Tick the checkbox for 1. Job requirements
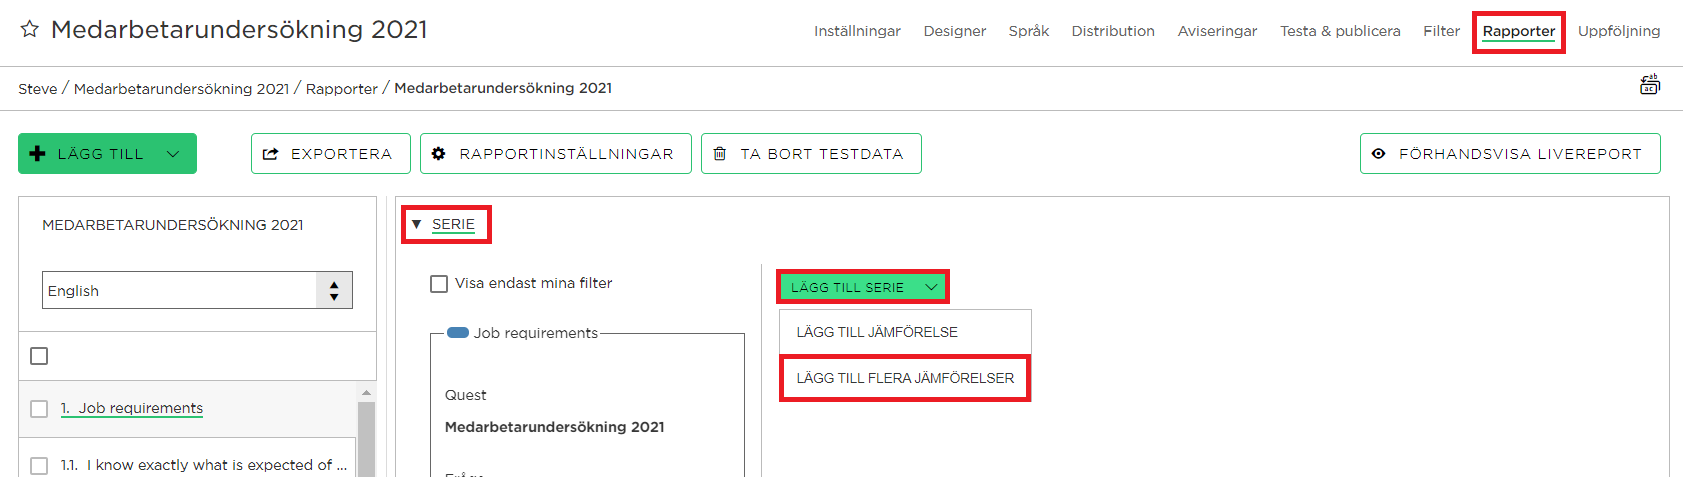This screenshot has height=477, width=1683. (x=39, y=408)
